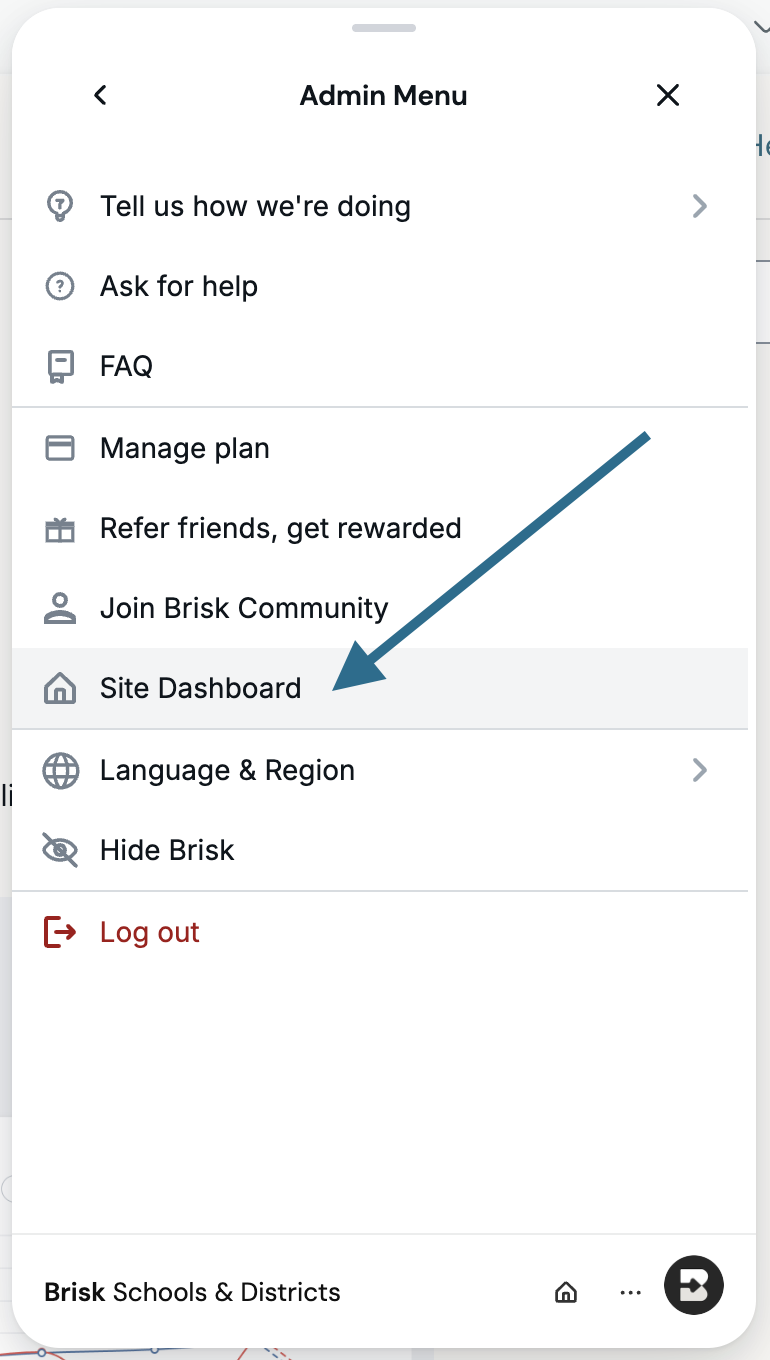Click the person icon for Brisk Community
This screenshot has height=1360, width=770.
[60, 608]
